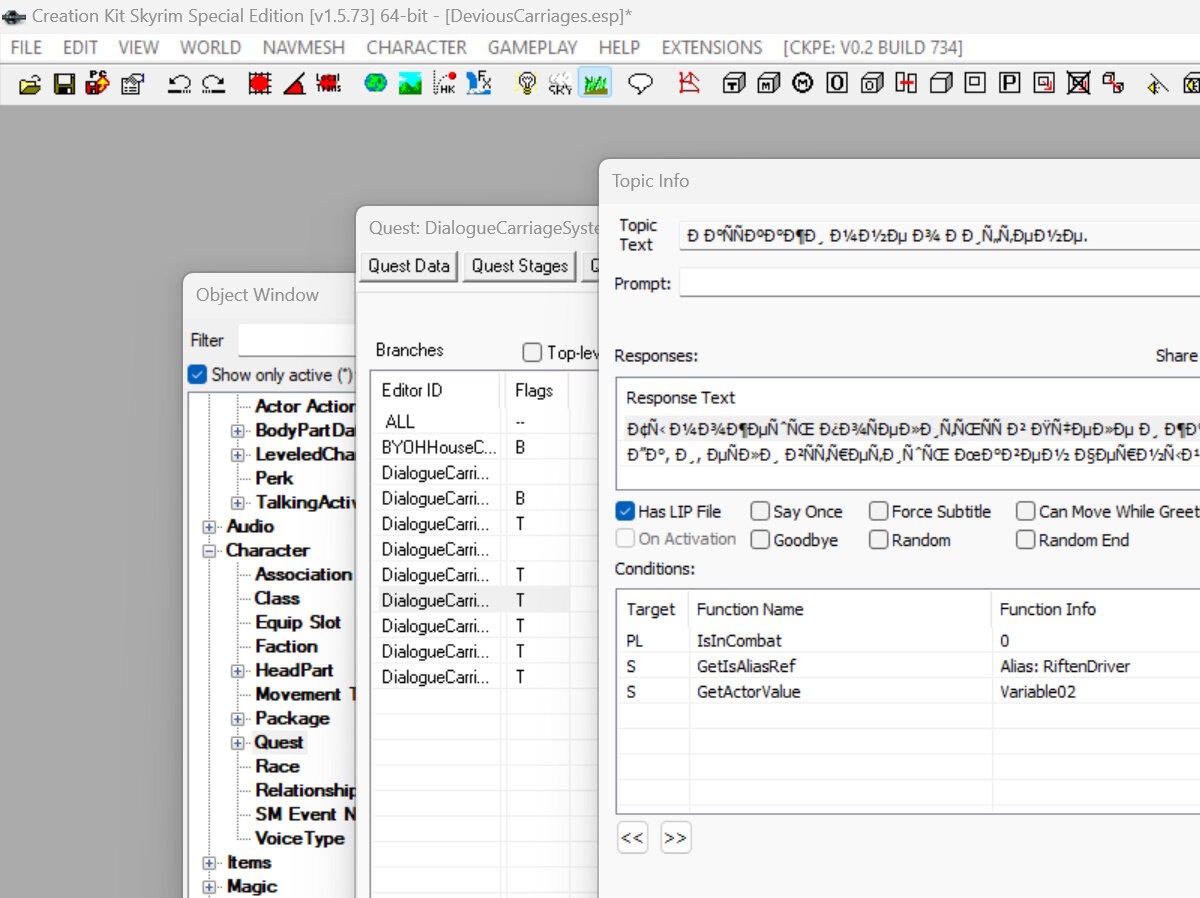Image resolution: width=1200 pixels, height=898 pixels.
Task: Toggle the SKY toolbar icon
Action: pos(561,84)
